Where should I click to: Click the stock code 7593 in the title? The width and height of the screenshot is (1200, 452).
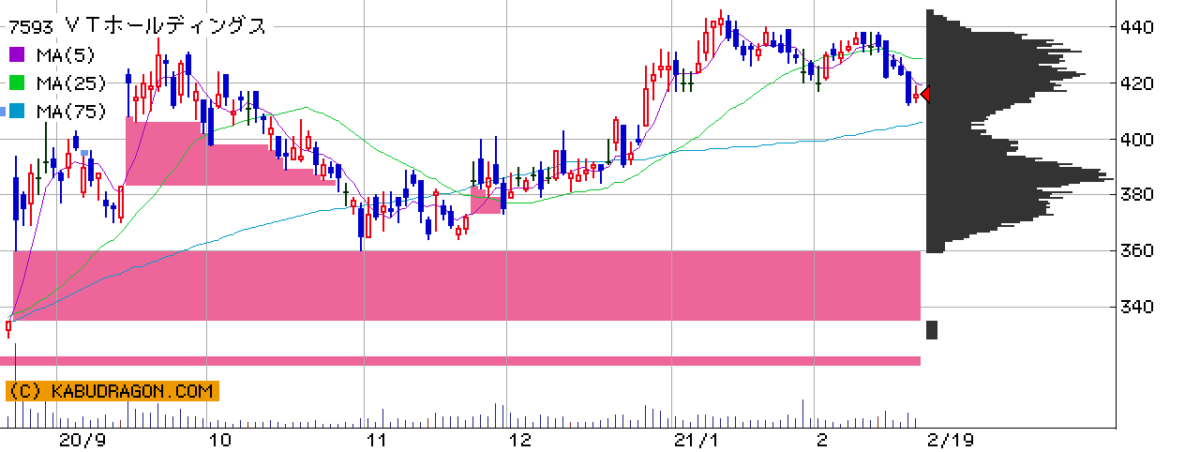29,26
